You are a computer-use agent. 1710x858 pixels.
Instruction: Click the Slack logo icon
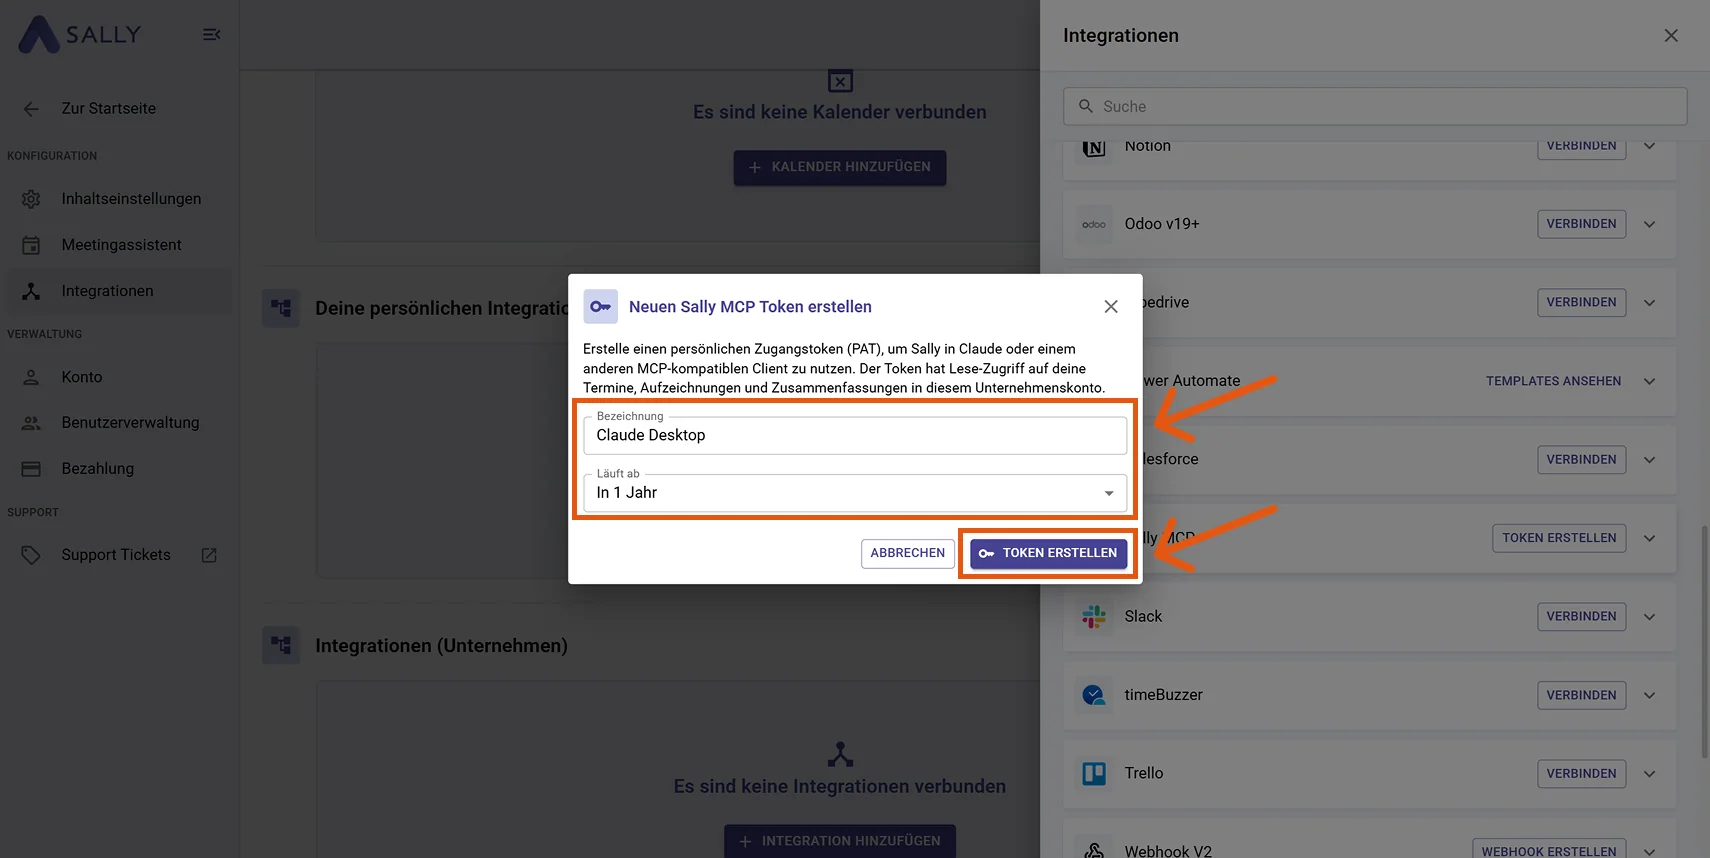(x=1094, y=617)
